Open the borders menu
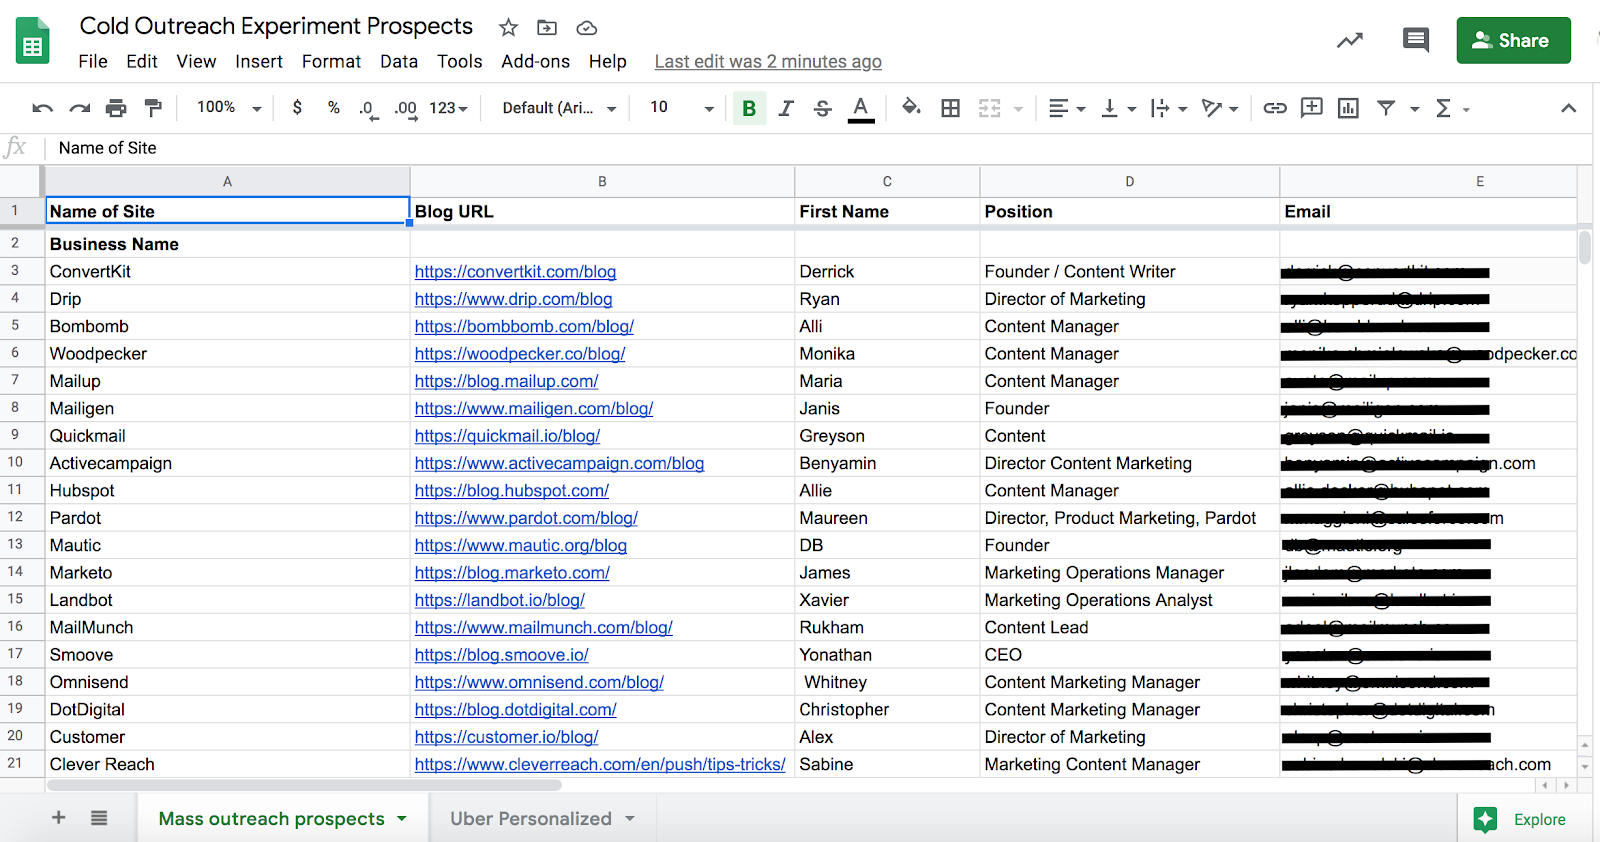 pos(951,108)
